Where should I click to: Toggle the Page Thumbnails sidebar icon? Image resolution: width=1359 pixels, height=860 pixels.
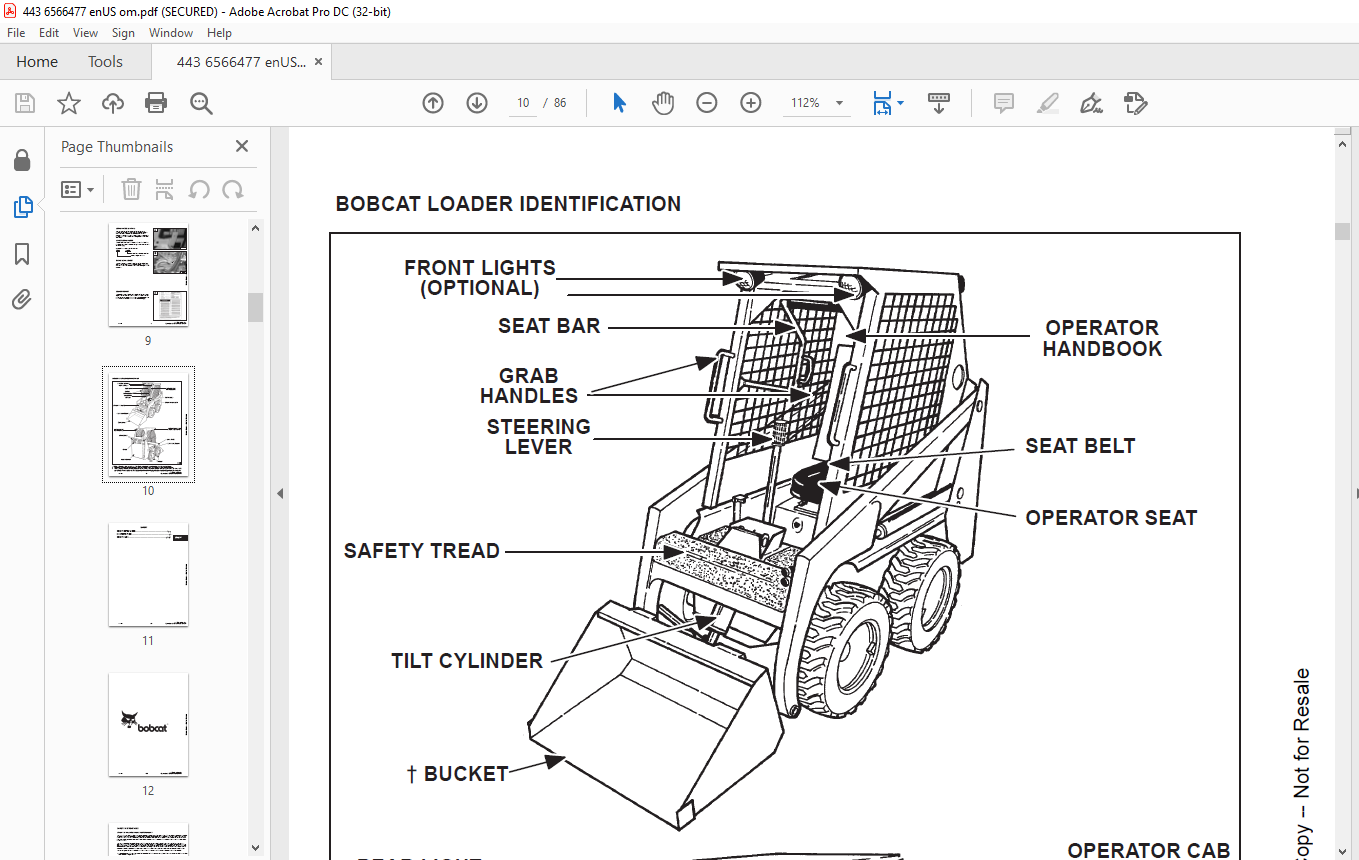pyautogui.click(x=22, y=207)
